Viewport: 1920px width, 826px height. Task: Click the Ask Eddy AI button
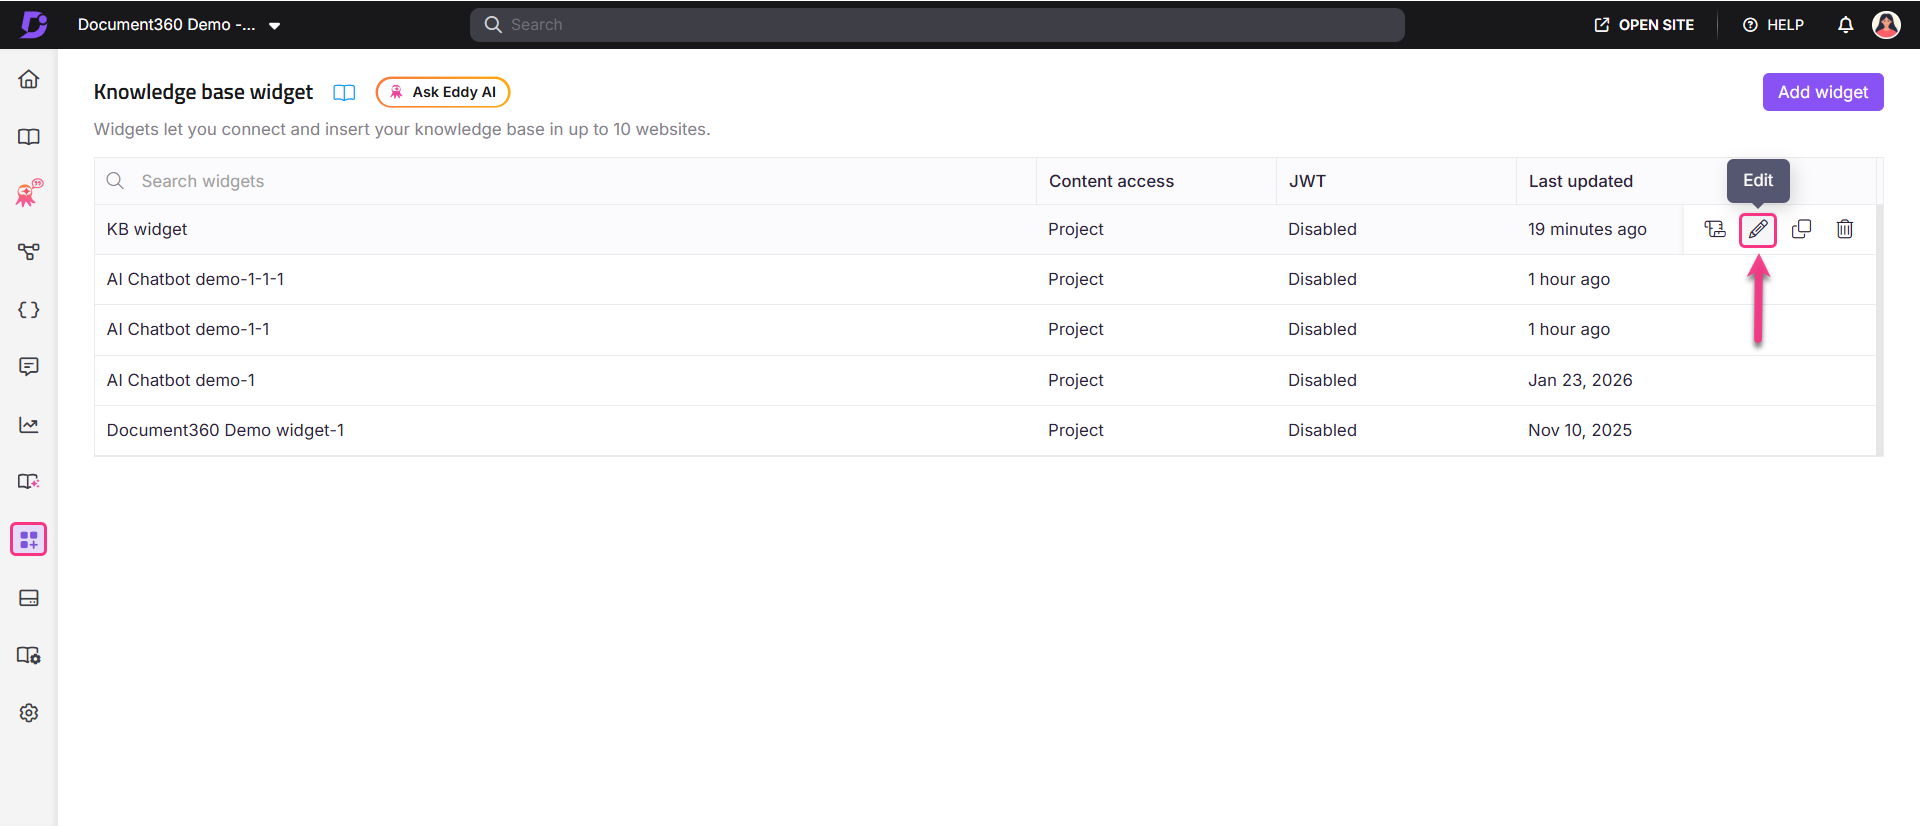tap(443, 92)
